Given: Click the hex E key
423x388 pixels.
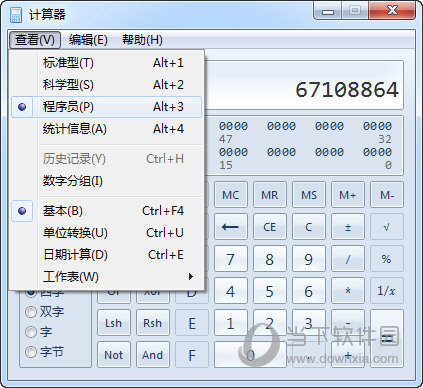Looking at the screenshot, I should click(192, 323).
